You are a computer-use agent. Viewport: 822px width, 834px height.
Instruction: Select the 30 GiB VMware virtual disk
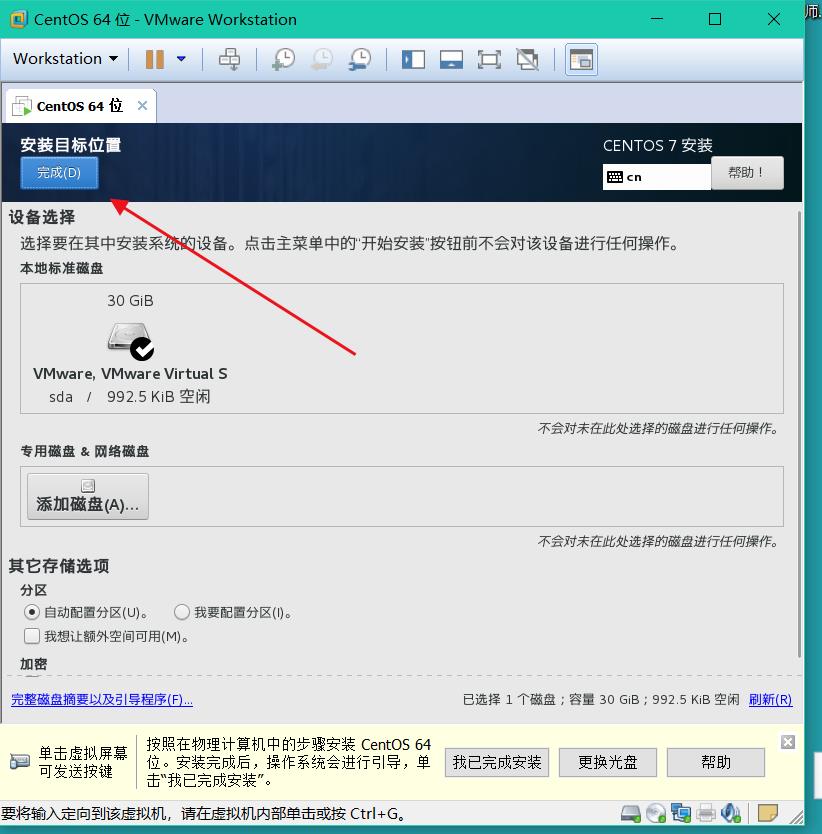[x=130, y=348]
